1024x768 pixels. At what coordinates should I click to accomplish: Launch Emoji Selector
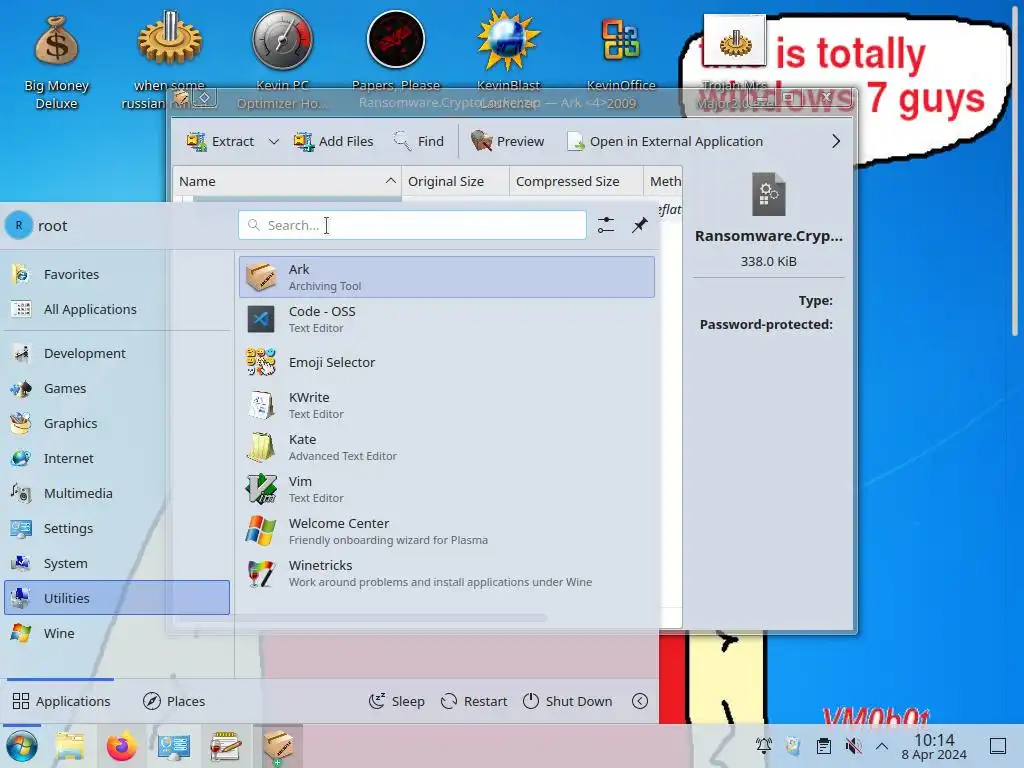447,362
